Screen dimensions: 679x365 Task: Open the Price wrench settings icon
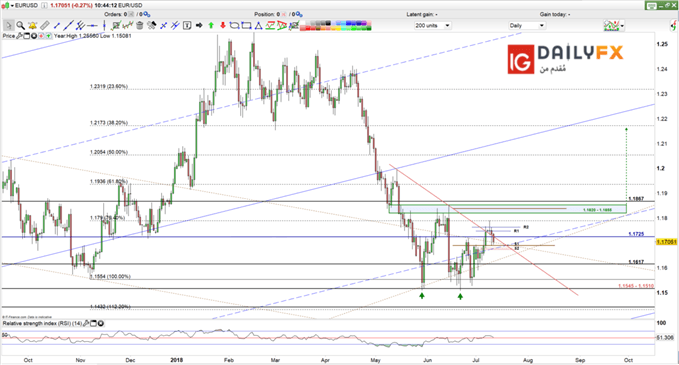(19, 36)
